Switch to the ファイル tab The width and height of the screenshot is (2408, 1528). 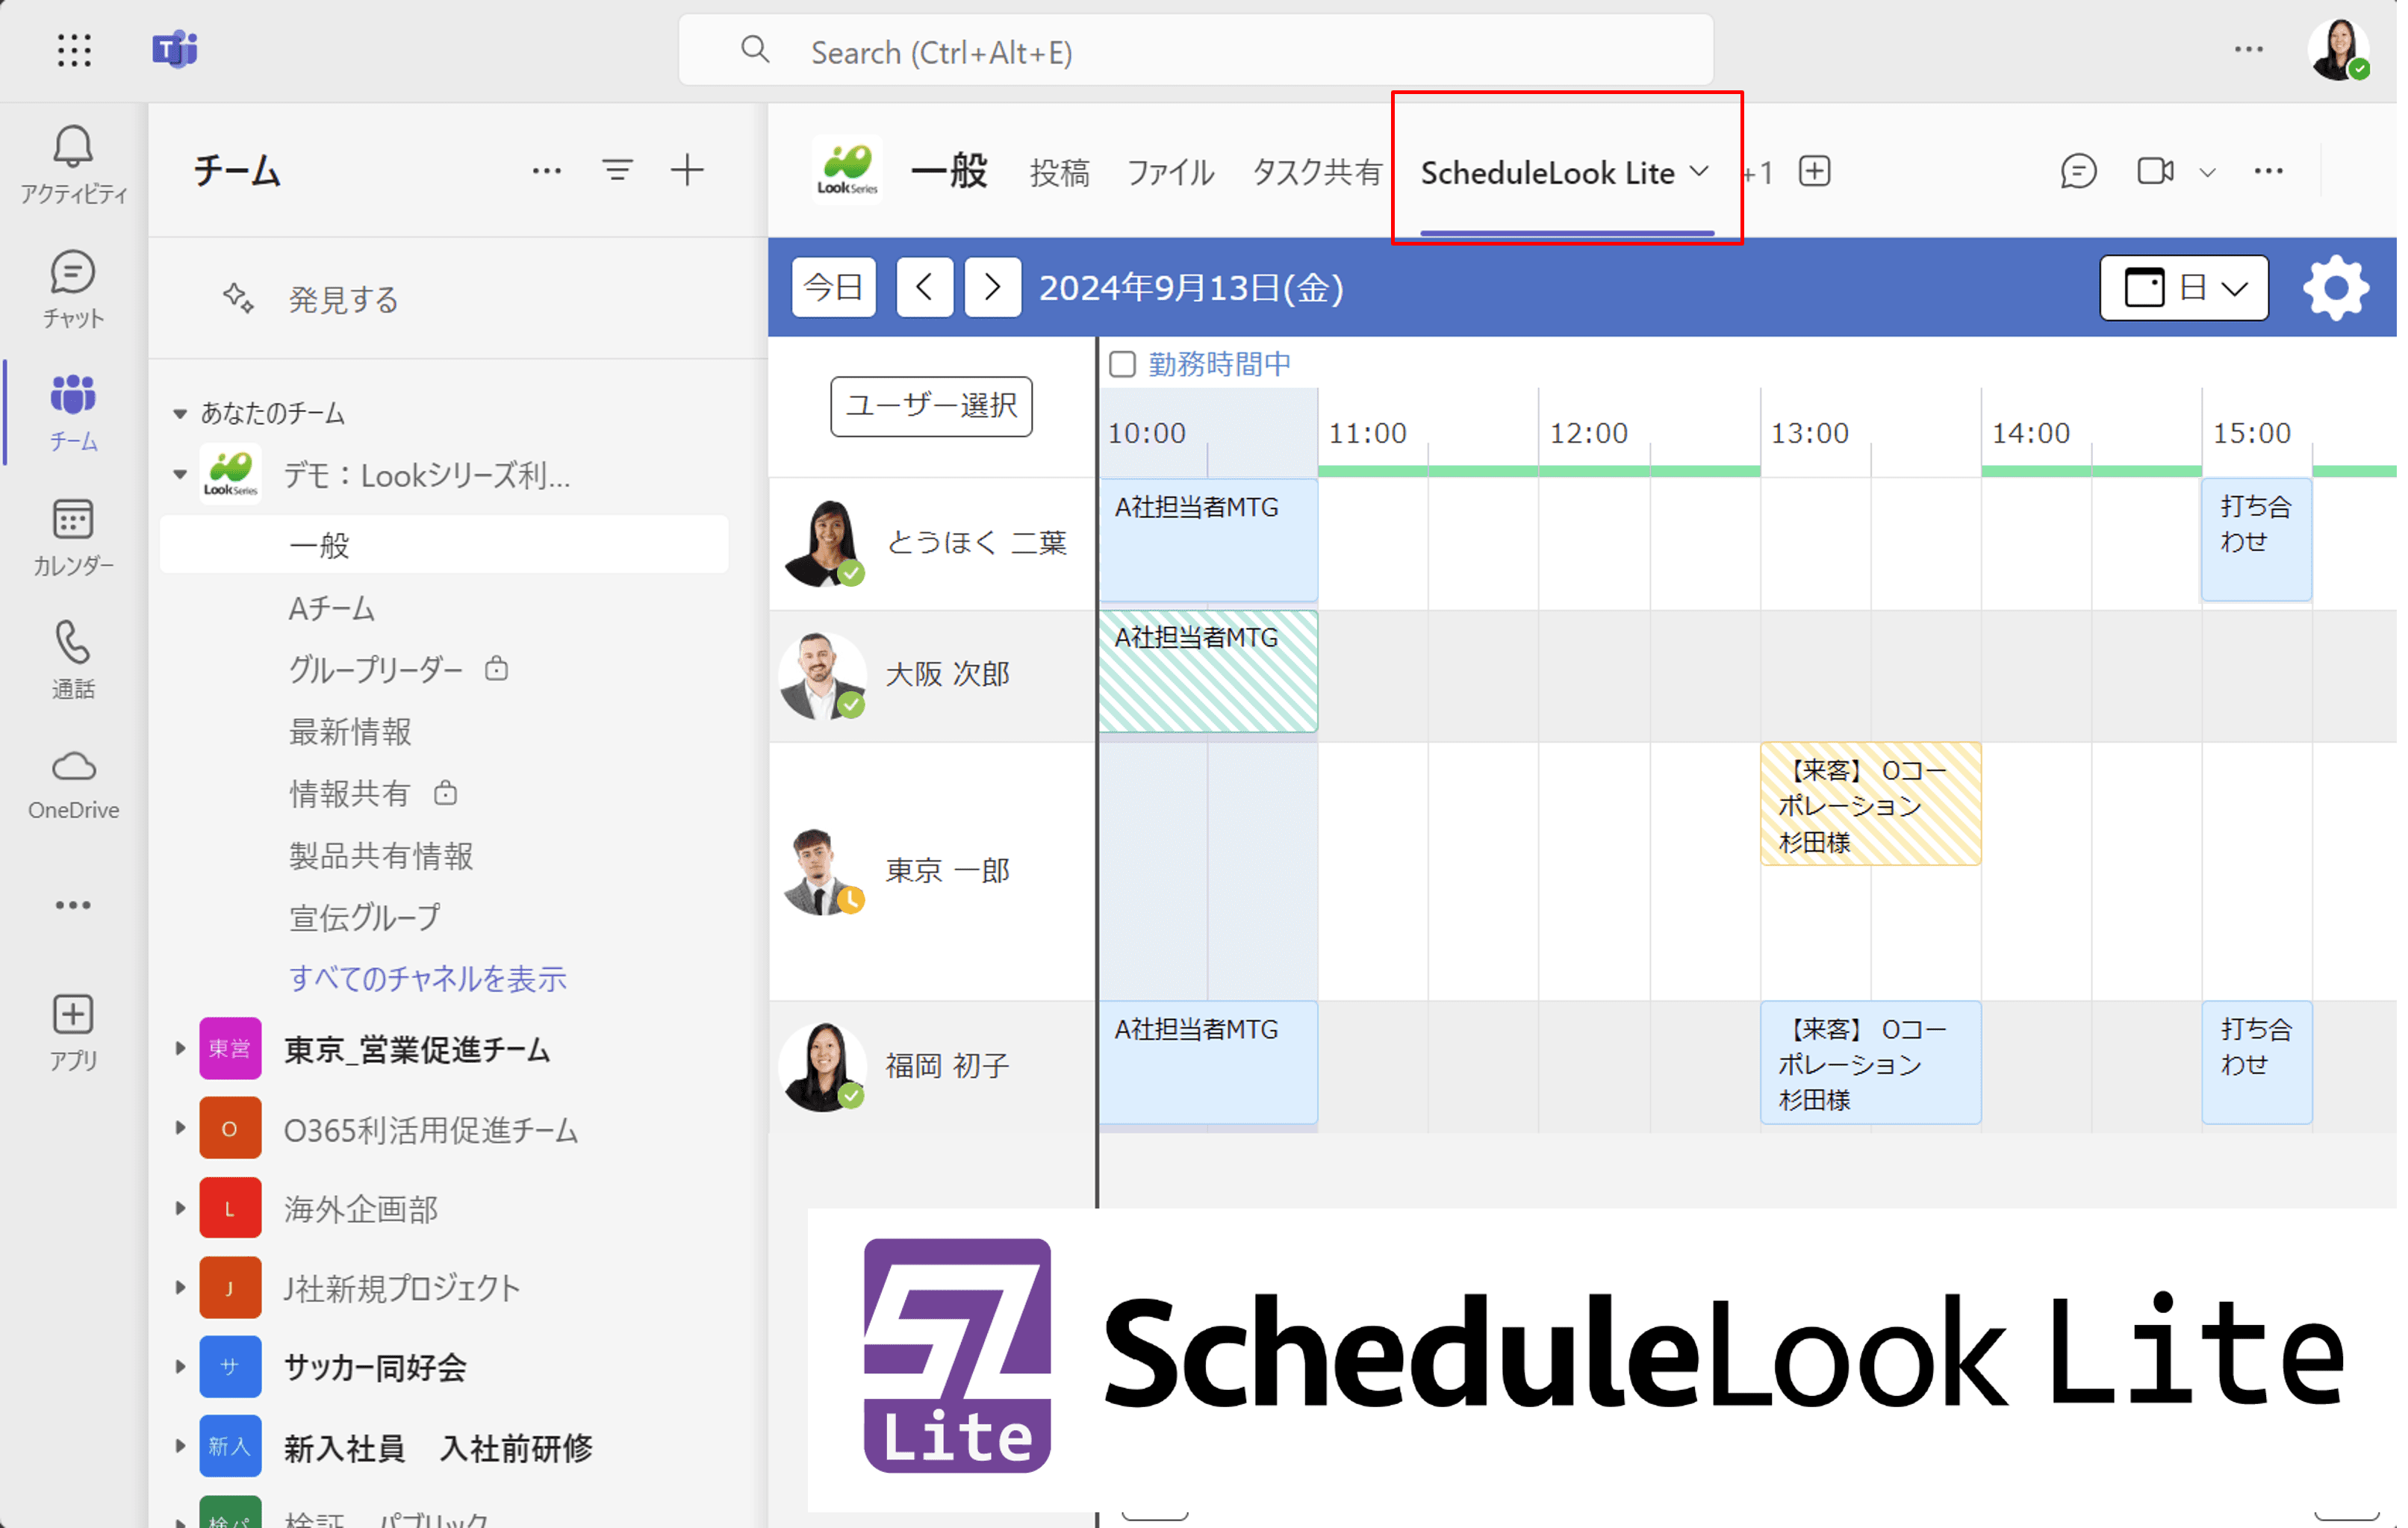coord(1170,171)
